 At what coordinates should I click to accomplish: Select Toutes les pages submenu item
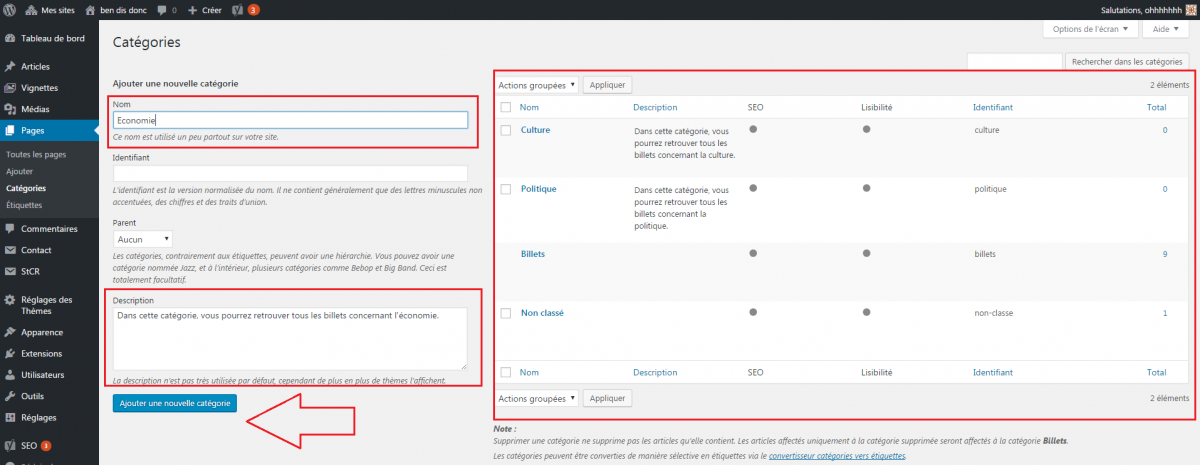pos(36,155)
